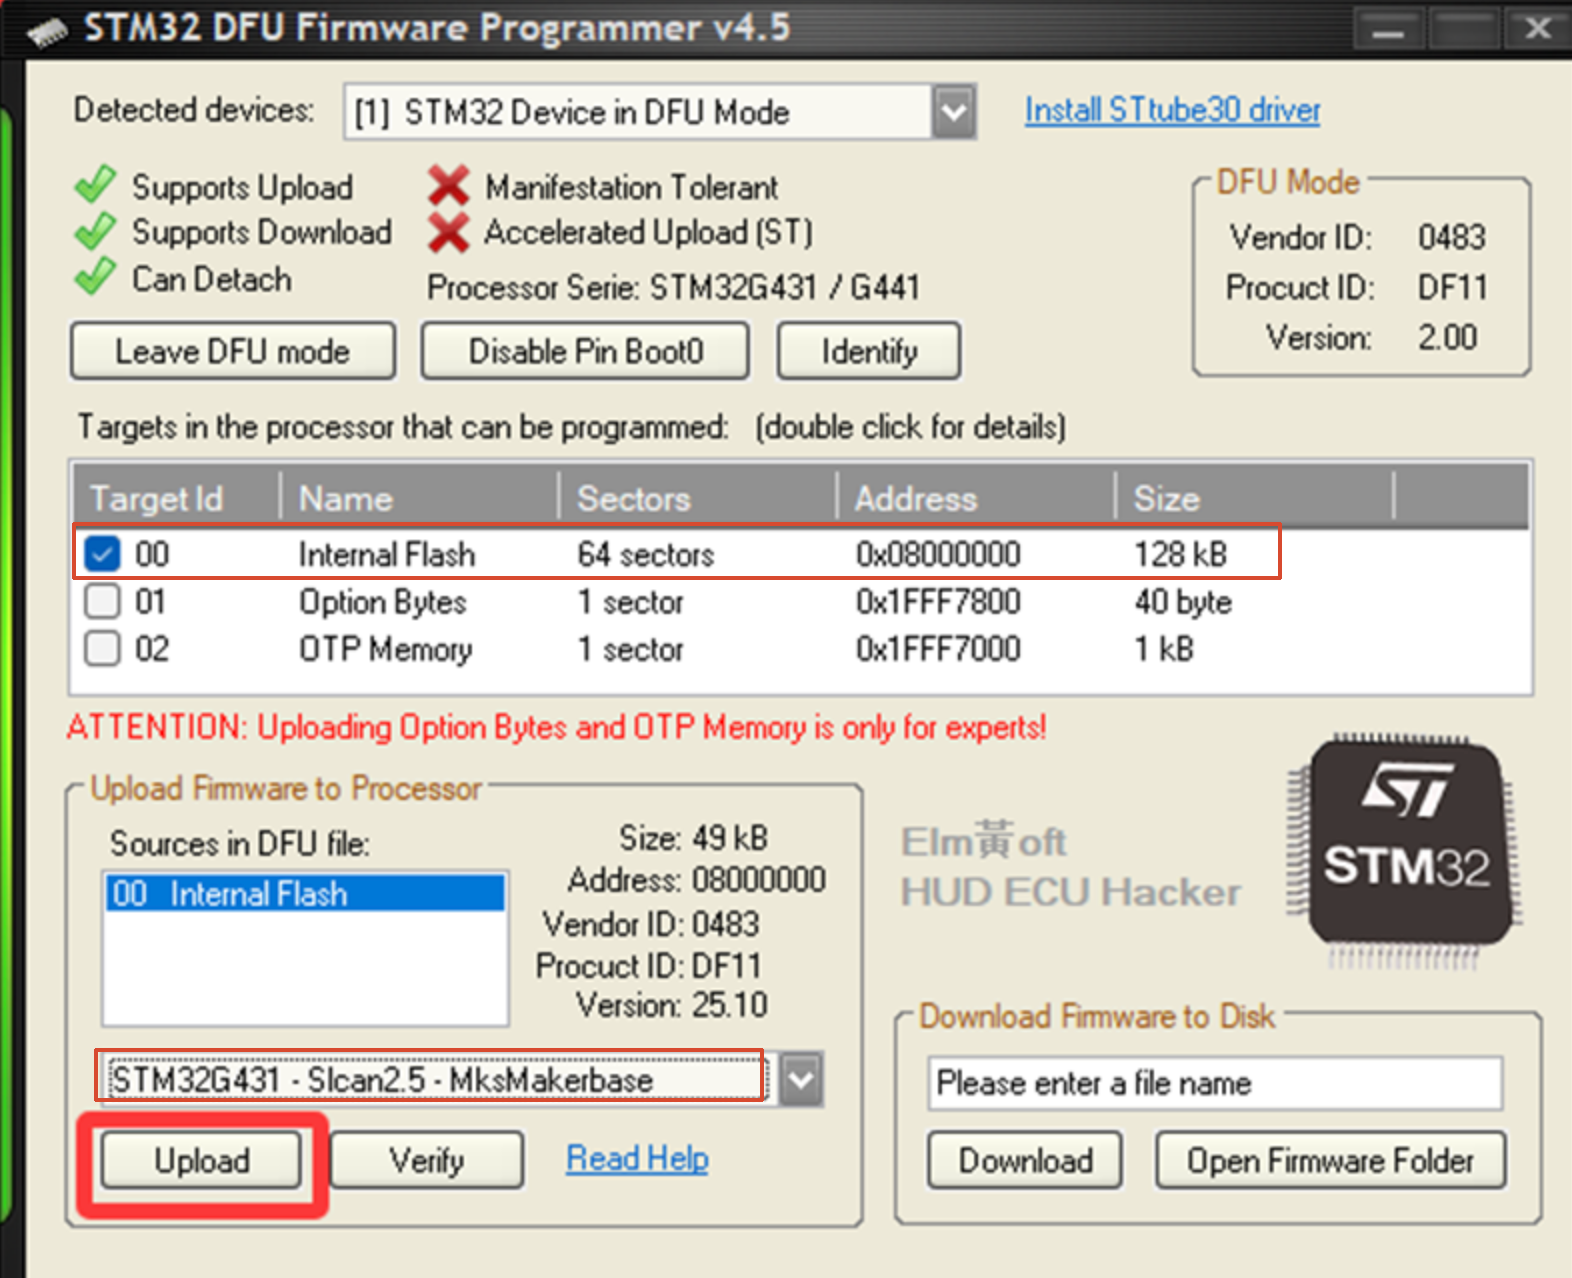The width and height of the screenshot is (1572, 1278).
Task: Click the Download button
Action: (1025, 1160)
